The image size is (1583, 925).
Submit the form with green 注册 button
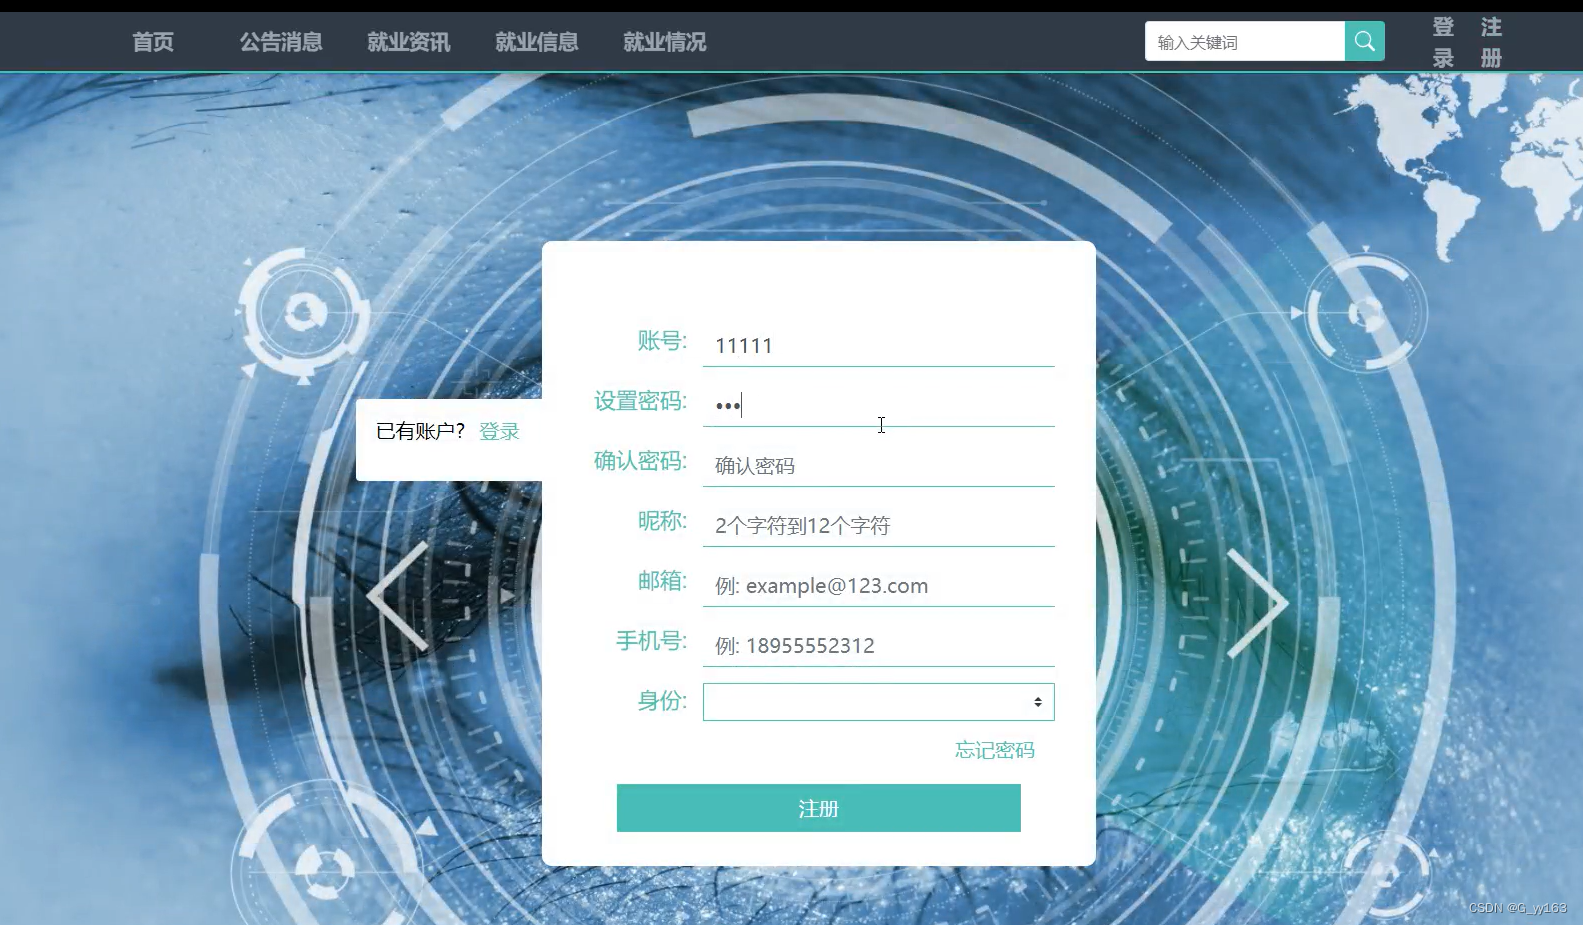[x=818, y=808]
